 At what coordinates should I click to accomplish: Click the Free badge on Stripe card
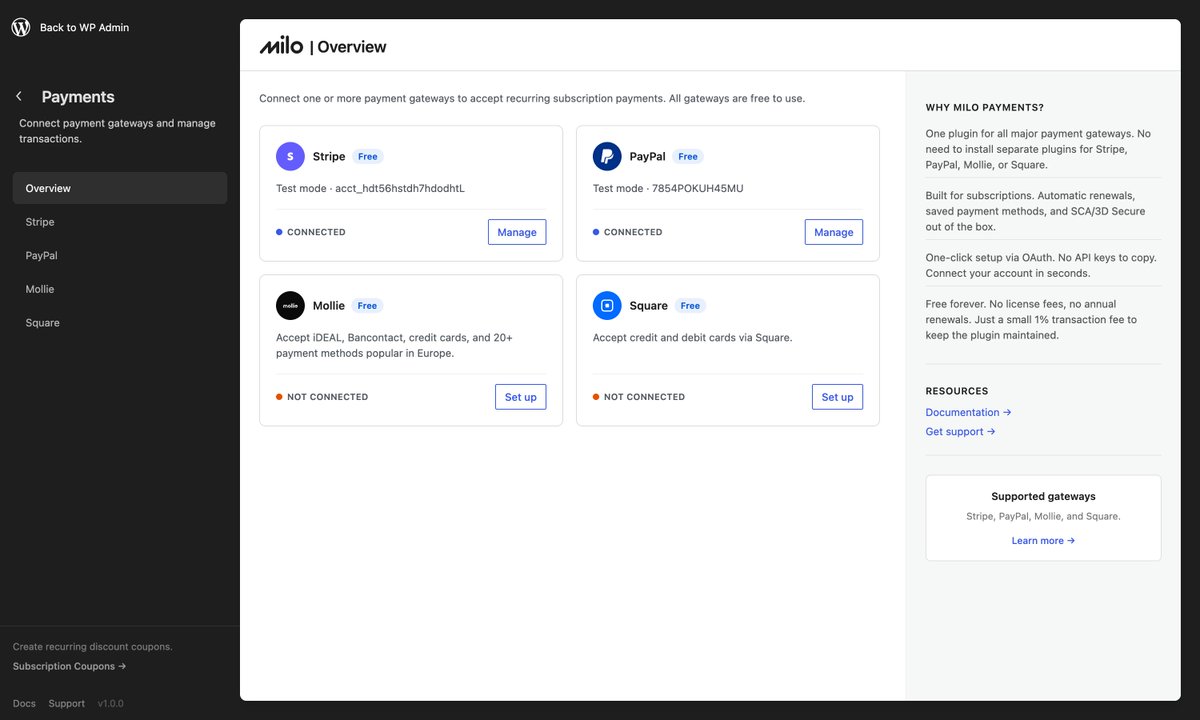tap(368, 157)
